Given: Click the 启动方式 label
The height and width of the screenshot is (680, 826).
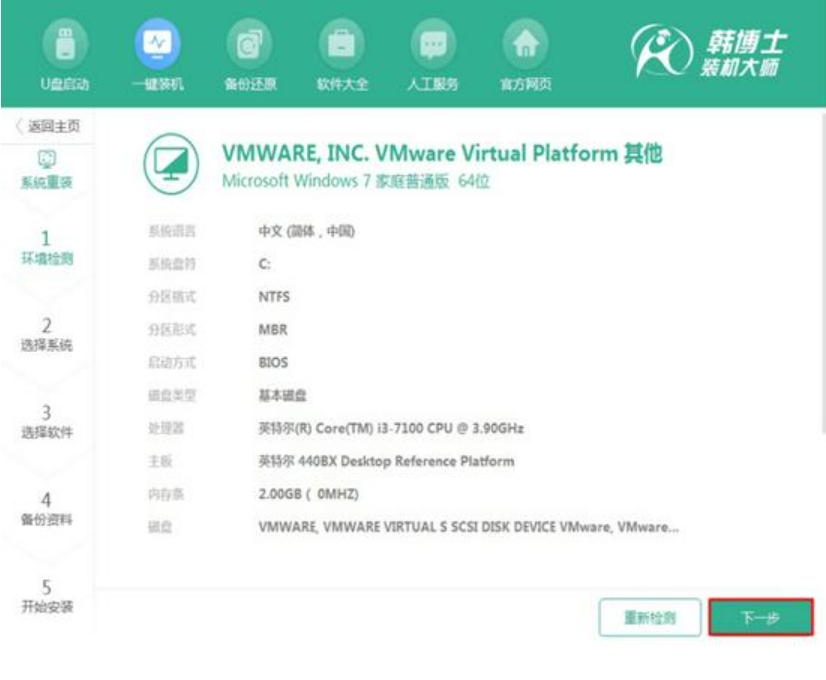Looking at the screenshot, I should 172,362.
